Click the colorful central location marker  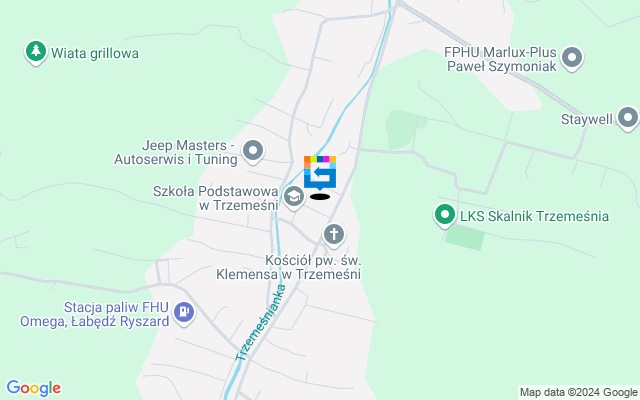(320, 173)
